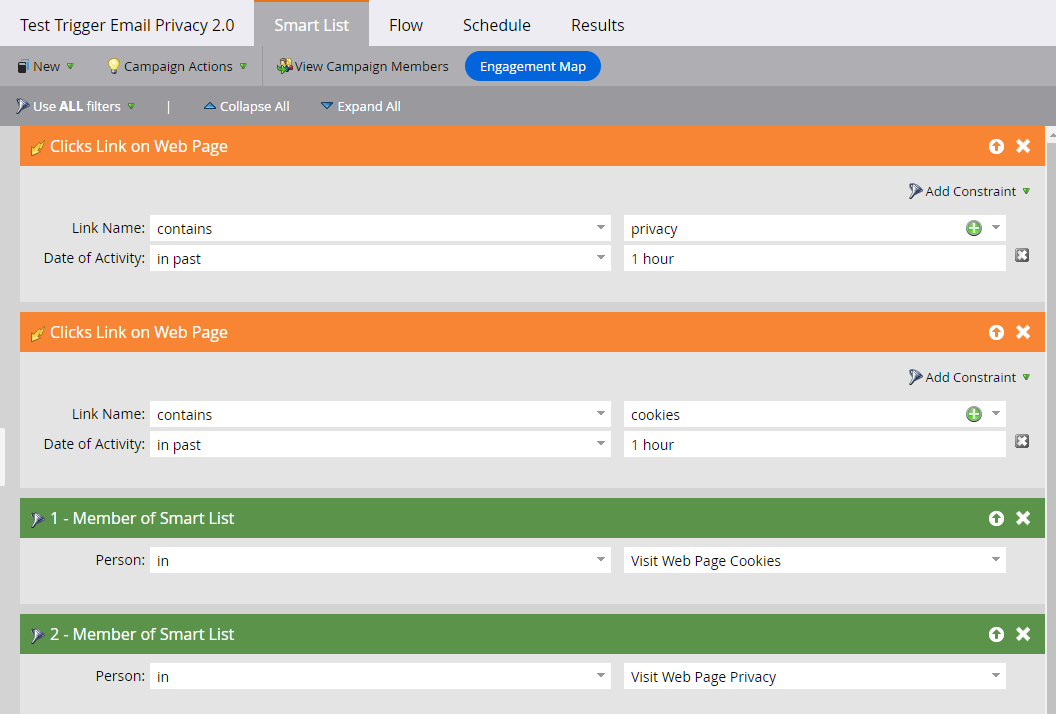Click the green plus beside the cookies value
This screenshot has width=1056, height=714.
coord(974,413)
